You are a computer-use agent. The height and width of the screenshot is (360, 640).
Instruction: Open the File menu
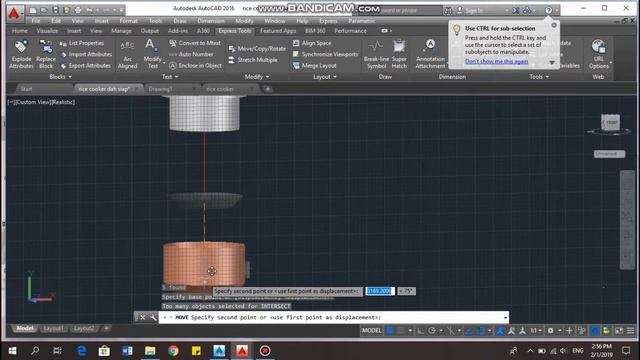coord(36,21)
